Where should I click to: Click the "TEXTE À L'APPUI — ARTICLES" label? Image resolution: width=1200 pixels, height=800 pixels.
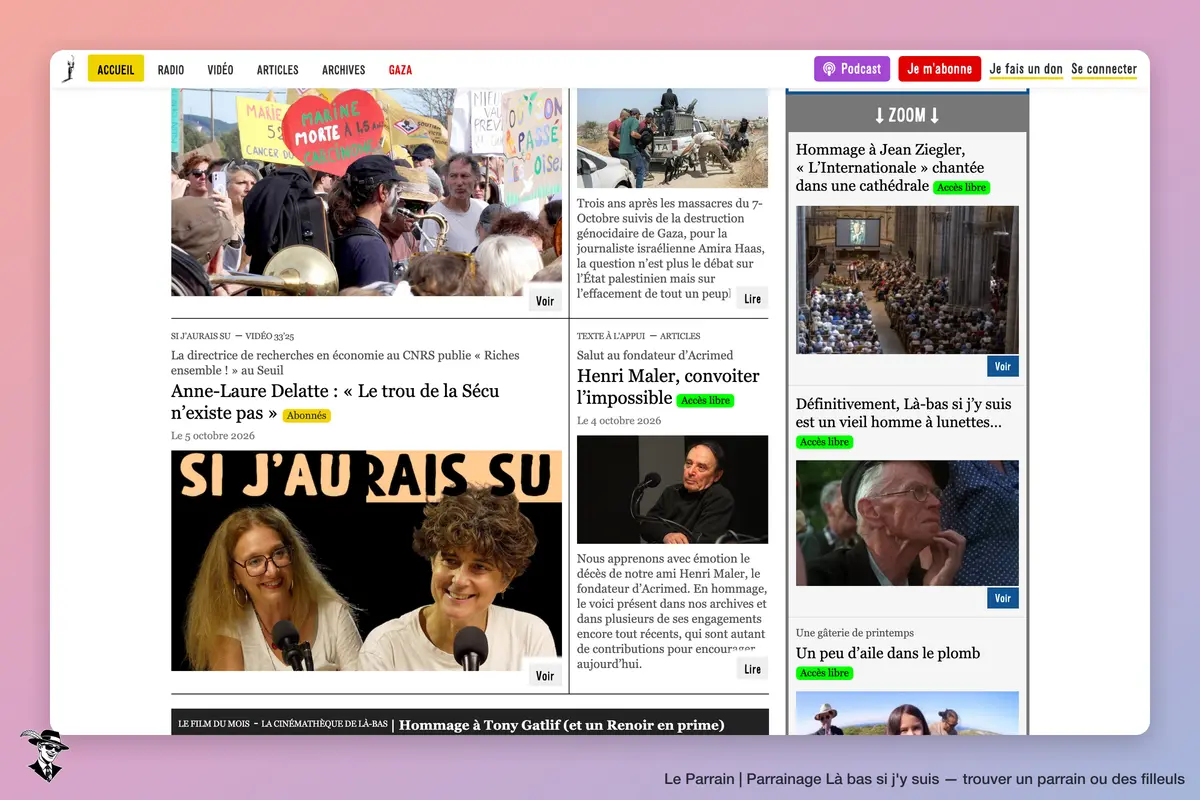tap(638, 336)
